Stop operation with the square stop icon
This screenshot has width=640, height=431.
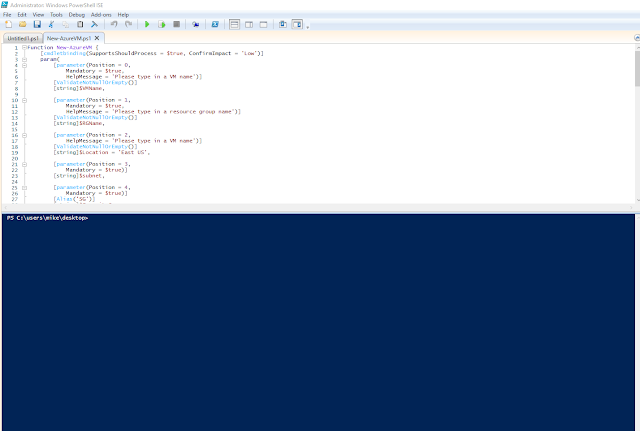176,24
